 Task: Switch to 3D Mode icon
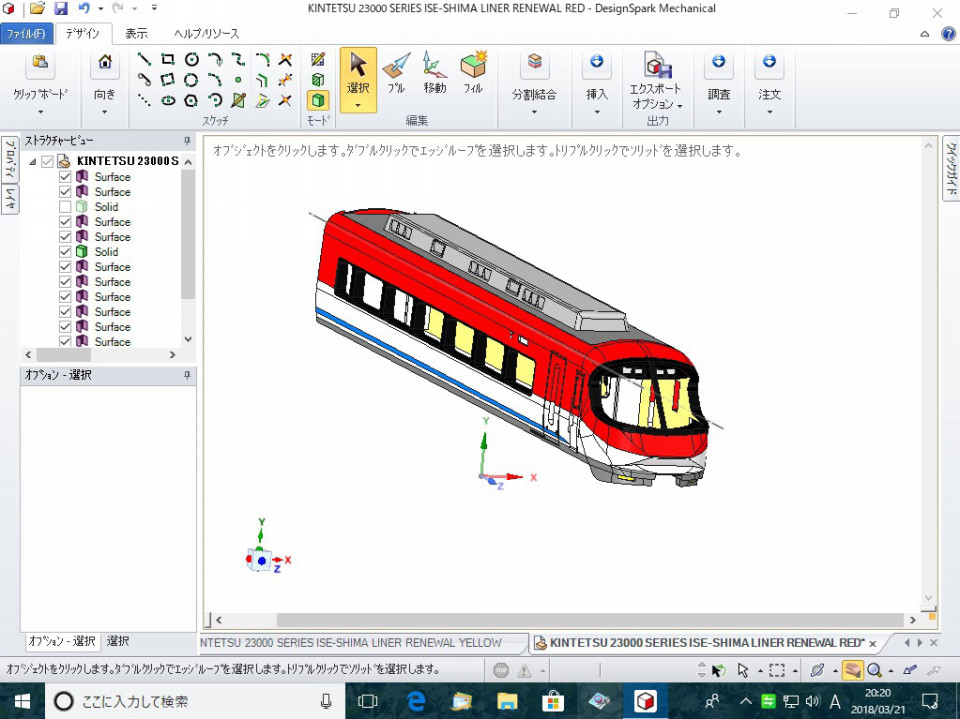318,100
